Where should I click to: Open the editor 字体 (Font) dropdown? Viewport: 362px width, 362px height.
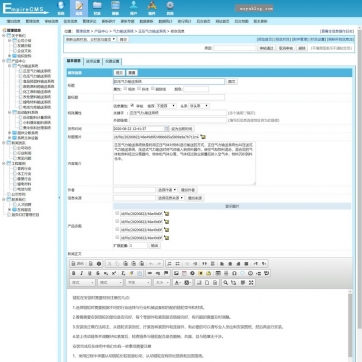[139, 283]
